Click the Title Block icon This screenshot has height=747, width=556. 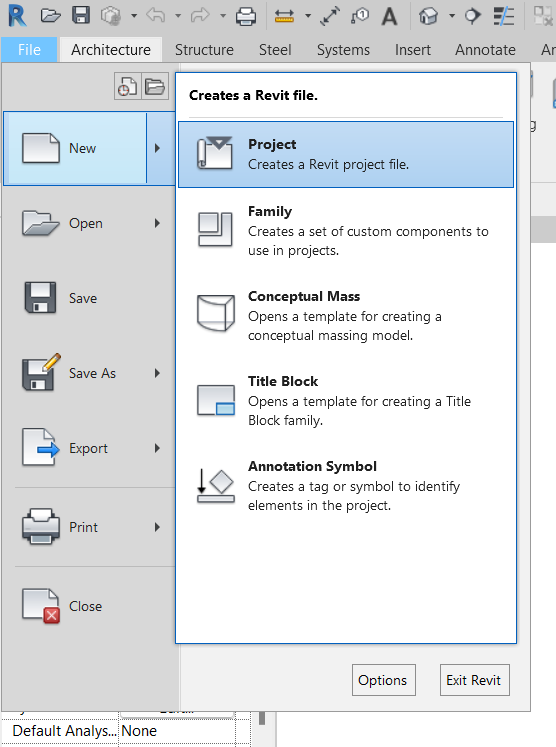(216, 400)
